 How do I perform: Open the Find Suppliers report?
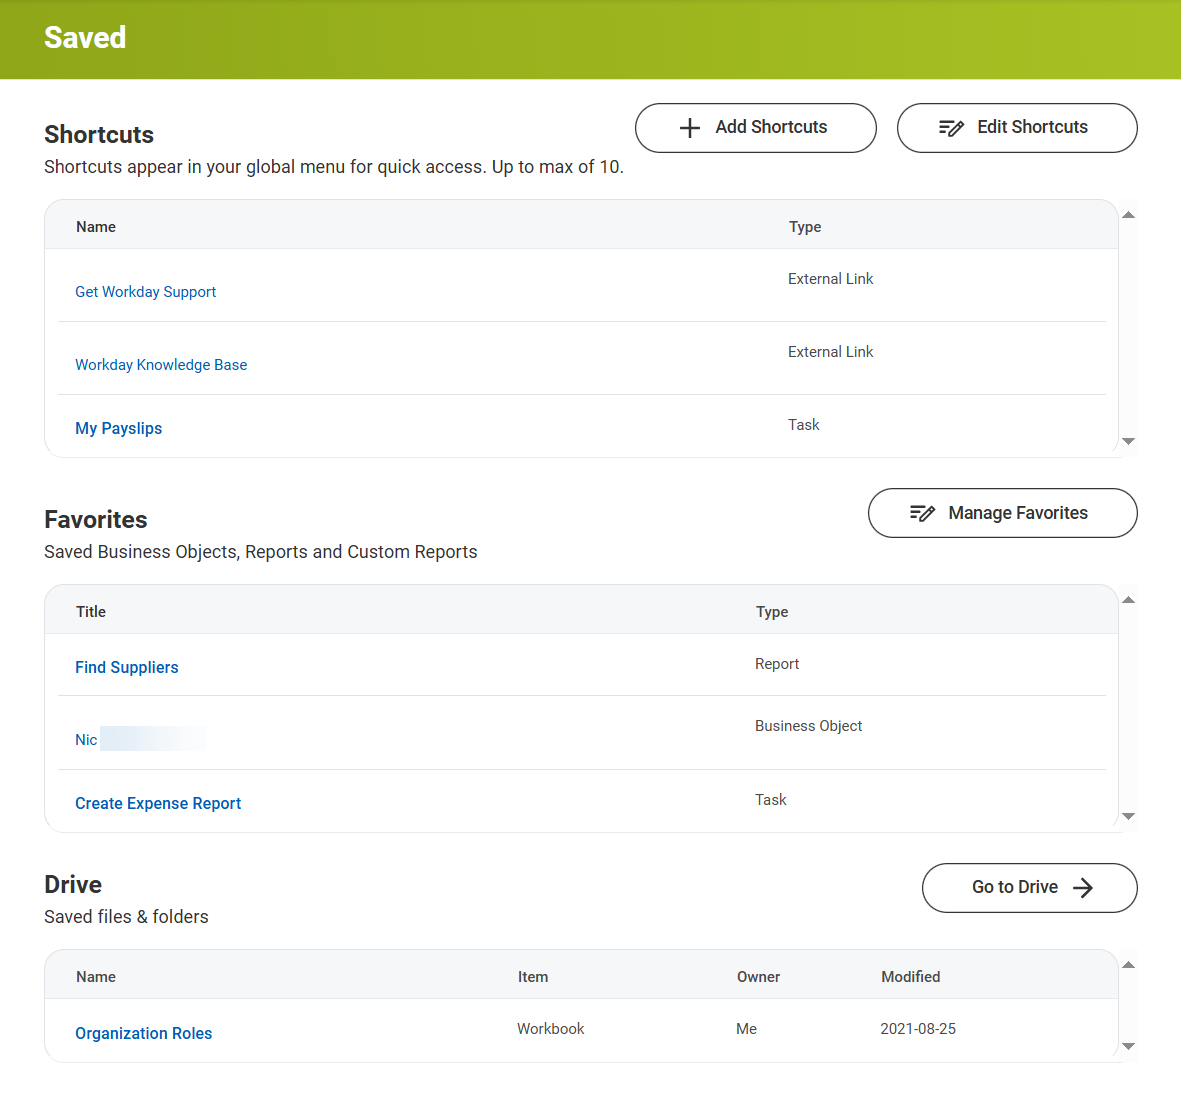tap(126, 667)
